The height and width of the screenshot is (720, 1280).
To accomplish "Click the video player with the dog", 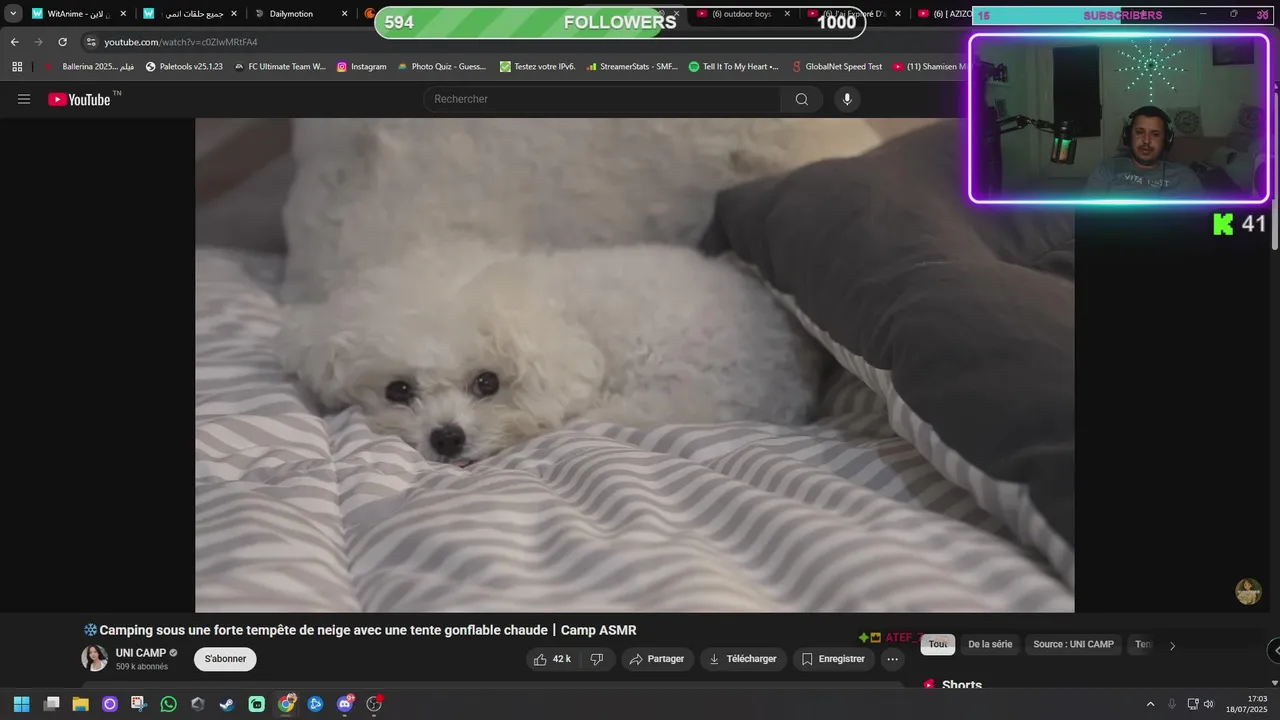I will pos(634,365).
